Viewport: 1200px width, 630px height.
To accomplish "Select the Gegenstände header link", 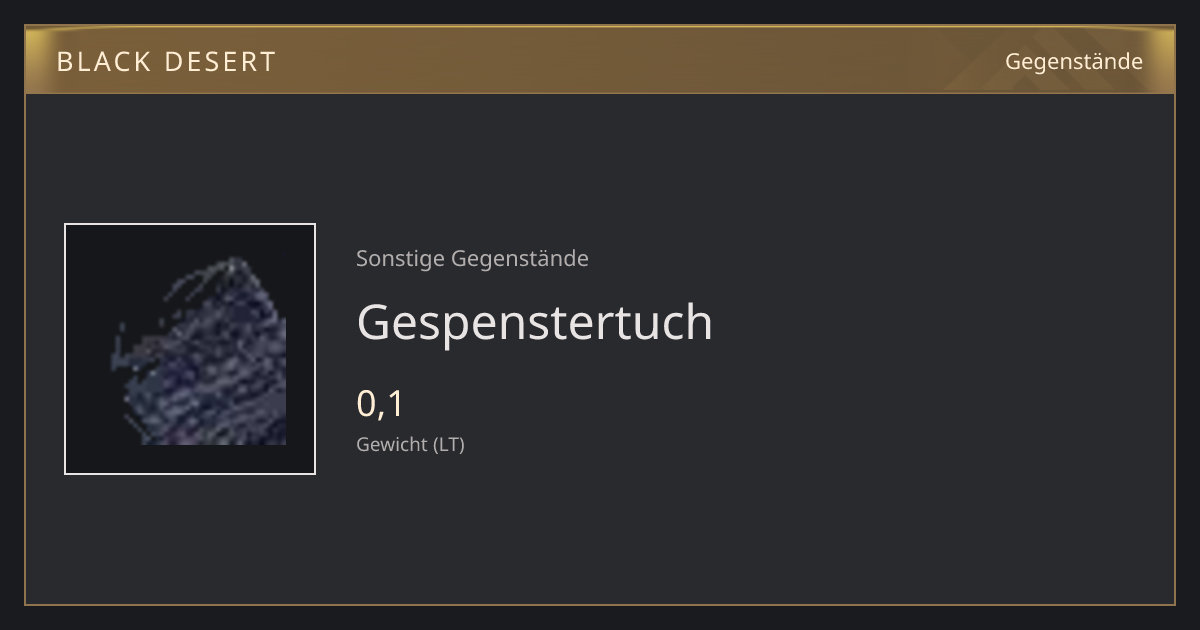I will [x=1073, y=61].
